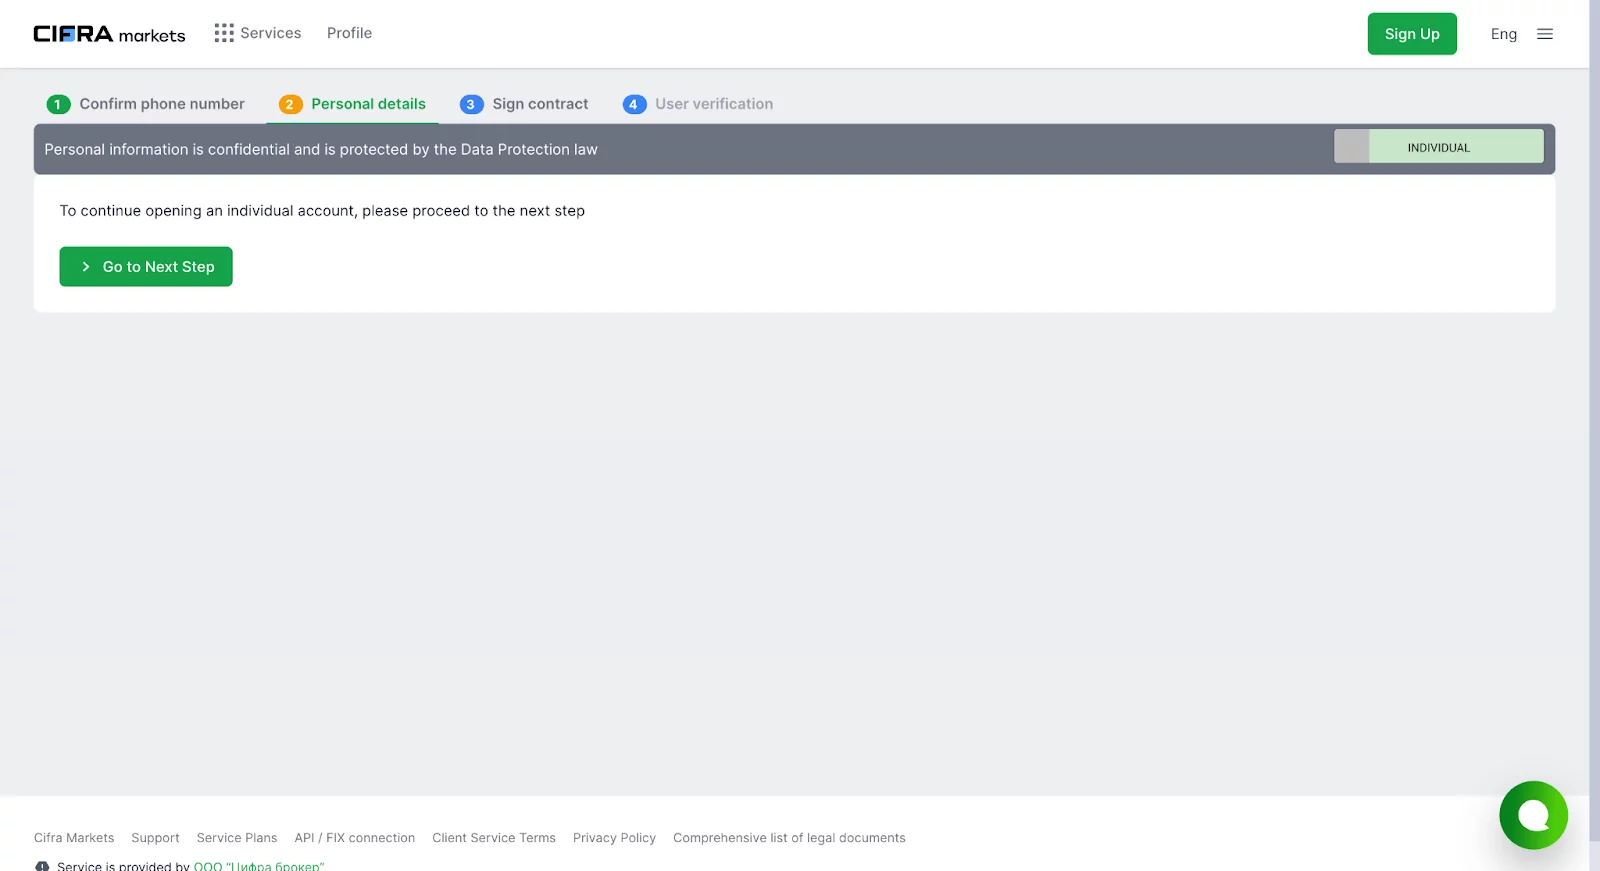The width and height of the screenshot is (1600, 871).
Task: Open the green chat bubble widget
Action: coord(1532,815)
